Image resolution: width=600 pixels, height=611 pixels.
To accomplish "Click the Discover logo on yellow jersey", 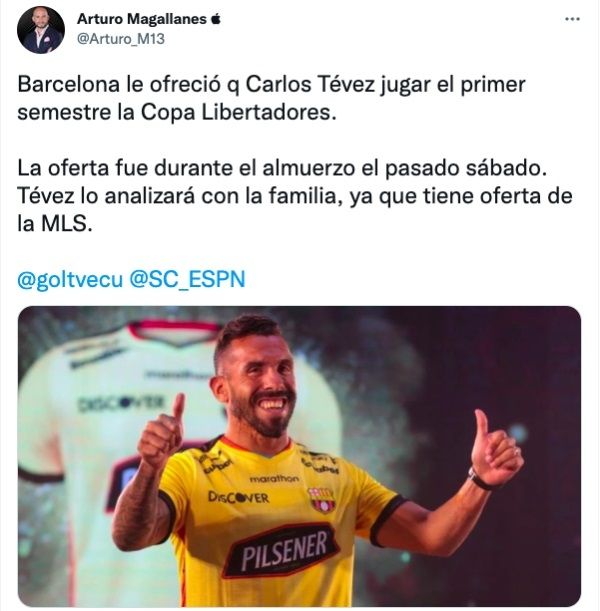I will click(238, 497).
